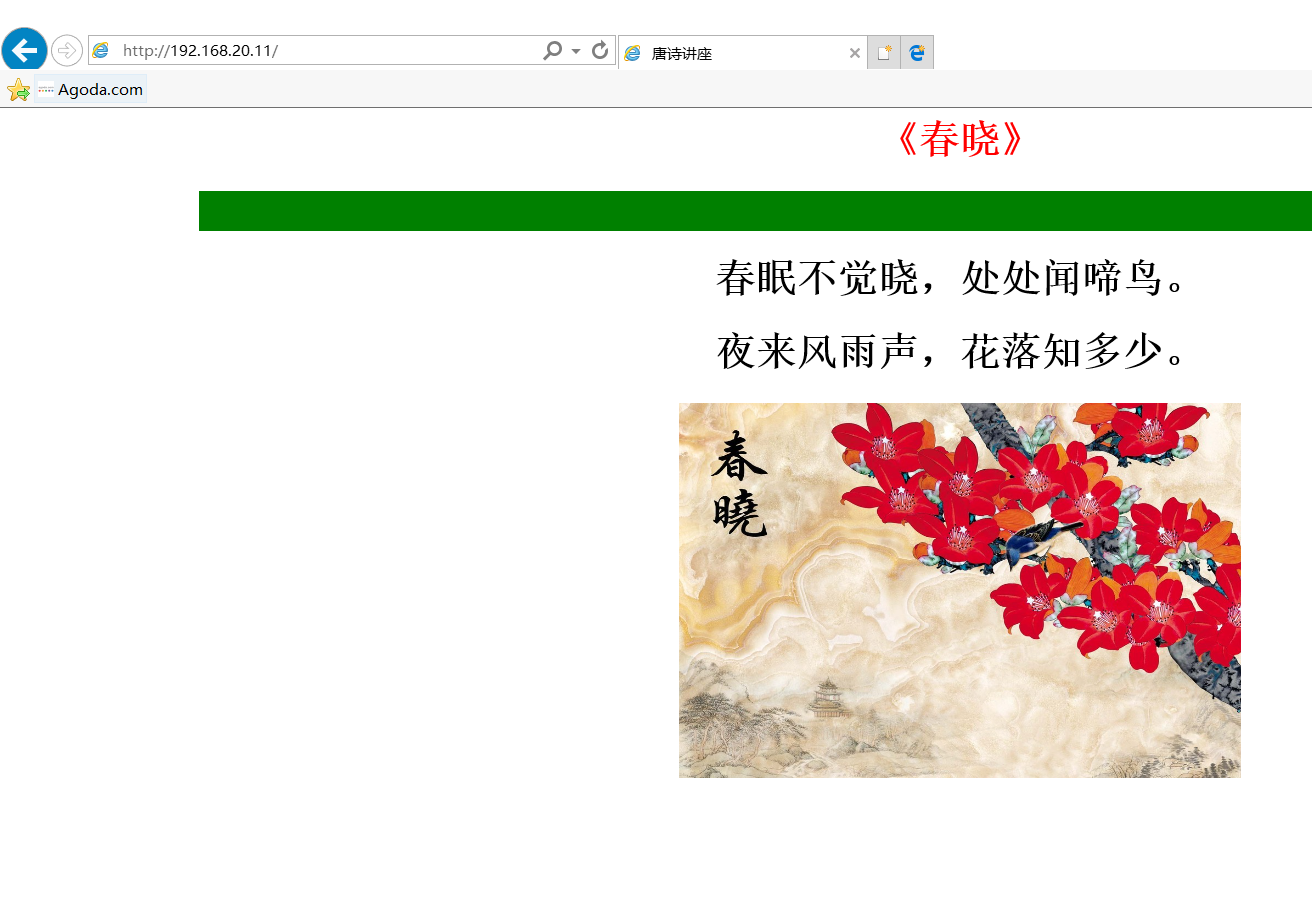Click the page icon in address bar
This screenshot has width=1312, height=915.
click(x=100, y=51)
